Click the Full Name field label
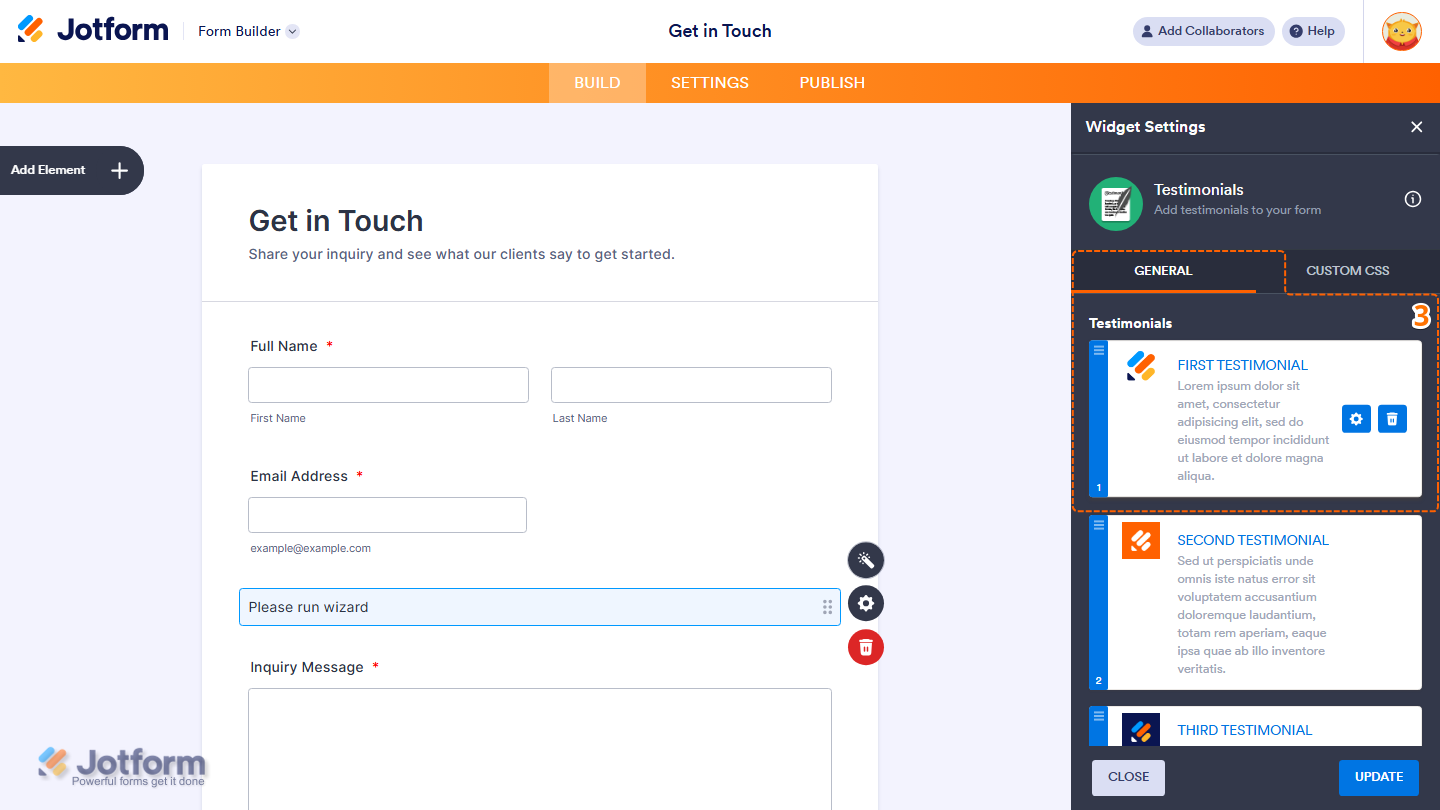1440x810 pixels. (284, 346)
